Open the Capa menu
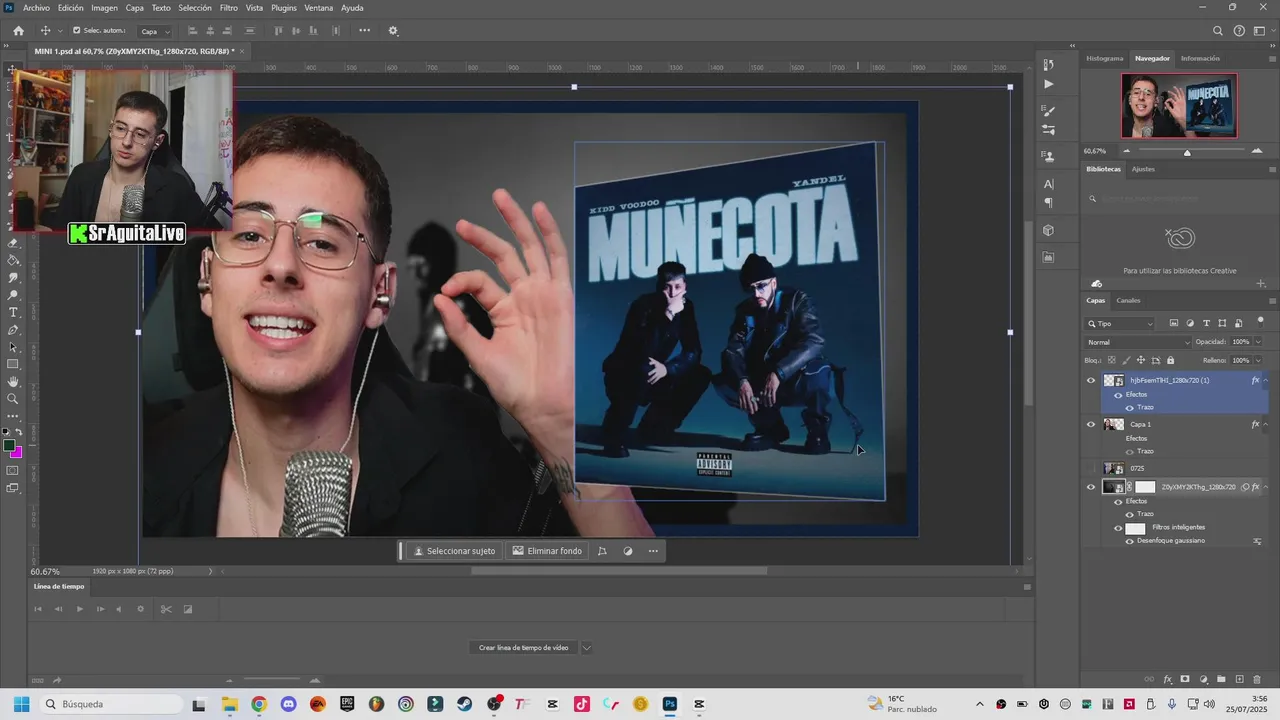The height and width of the screenshot is (720, 1280). pos(134,8)
